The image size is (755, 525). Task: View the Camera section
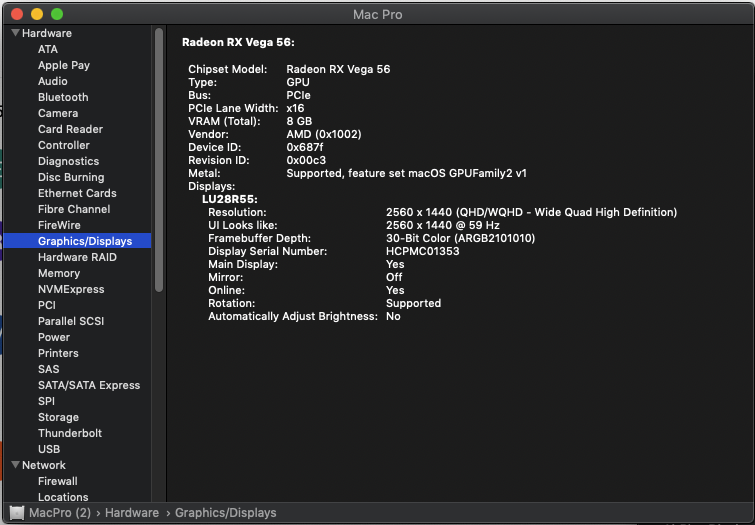pos(58,113)
